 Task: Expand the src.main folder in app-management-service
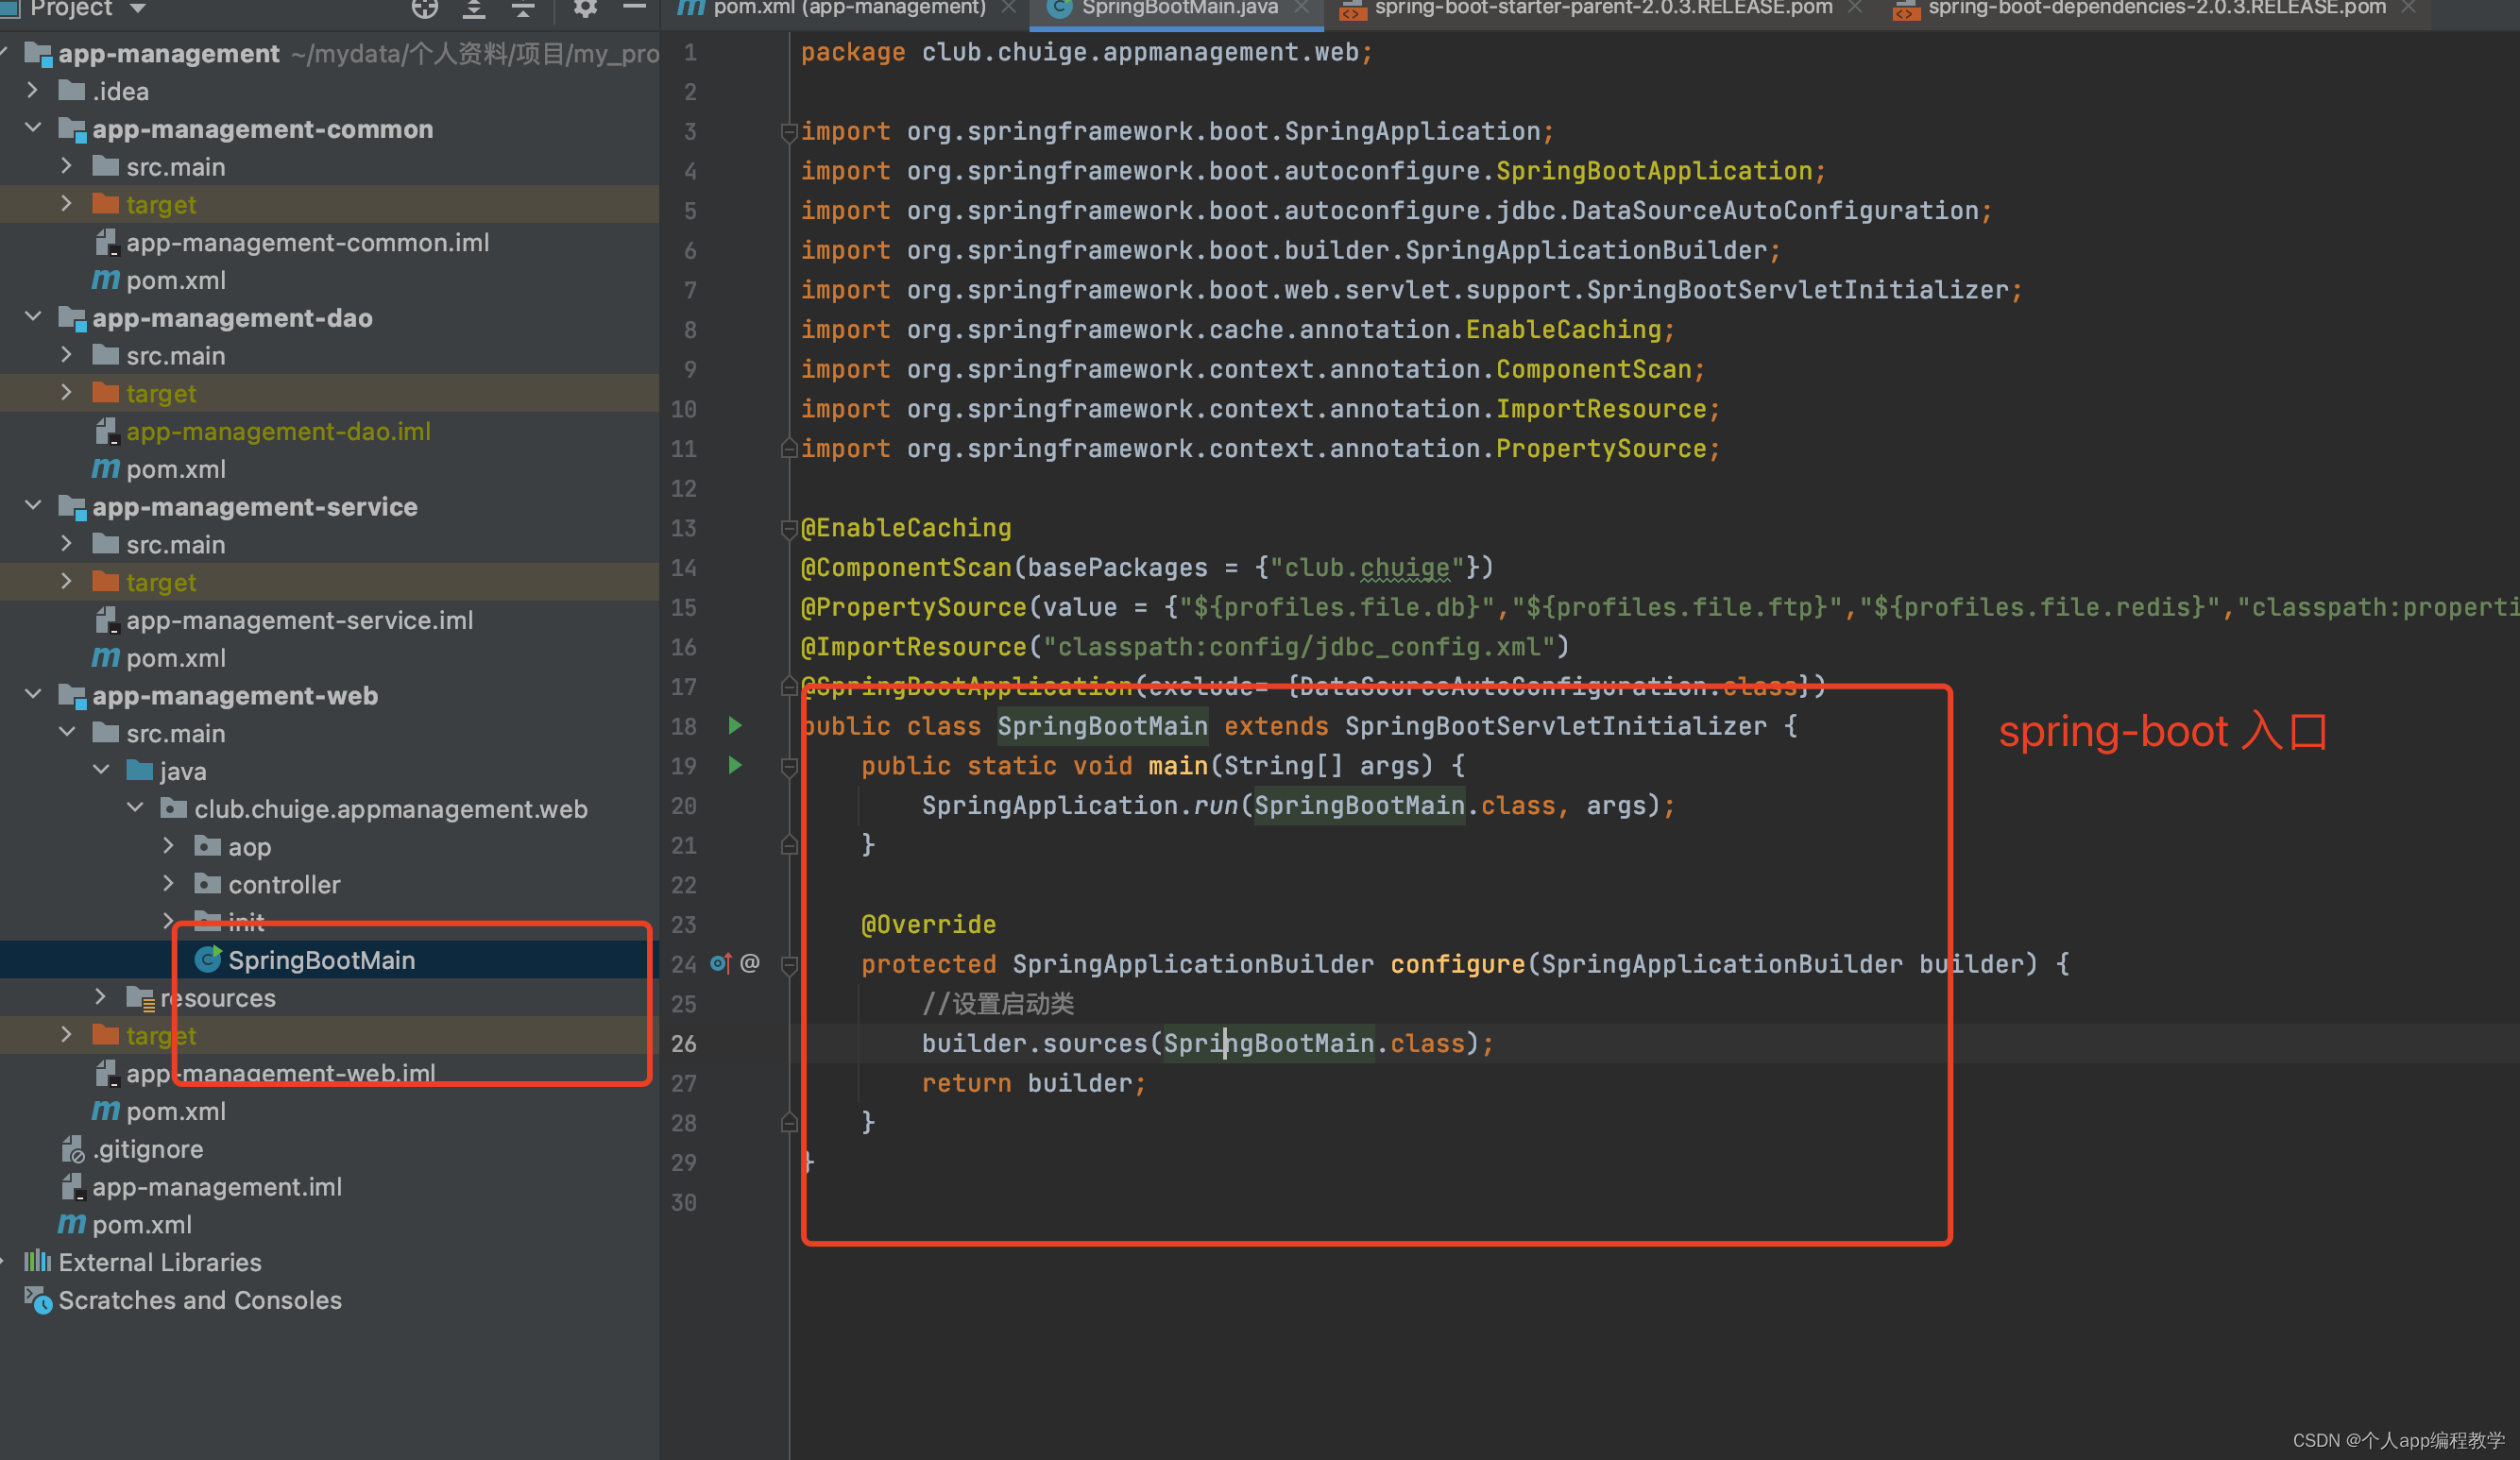[60, 544]
